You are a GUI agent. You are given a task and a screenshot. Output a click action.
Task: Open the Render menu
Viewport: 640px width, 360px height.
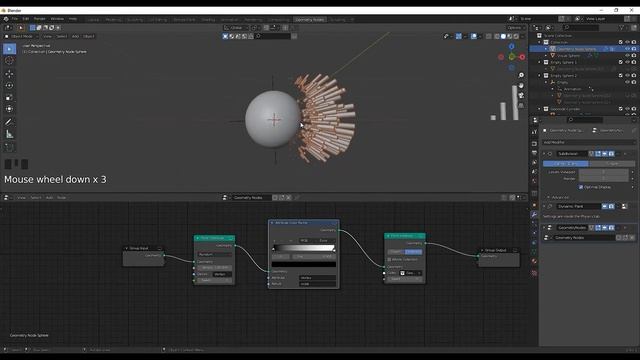pyautogui.click(x=40, y=19)
